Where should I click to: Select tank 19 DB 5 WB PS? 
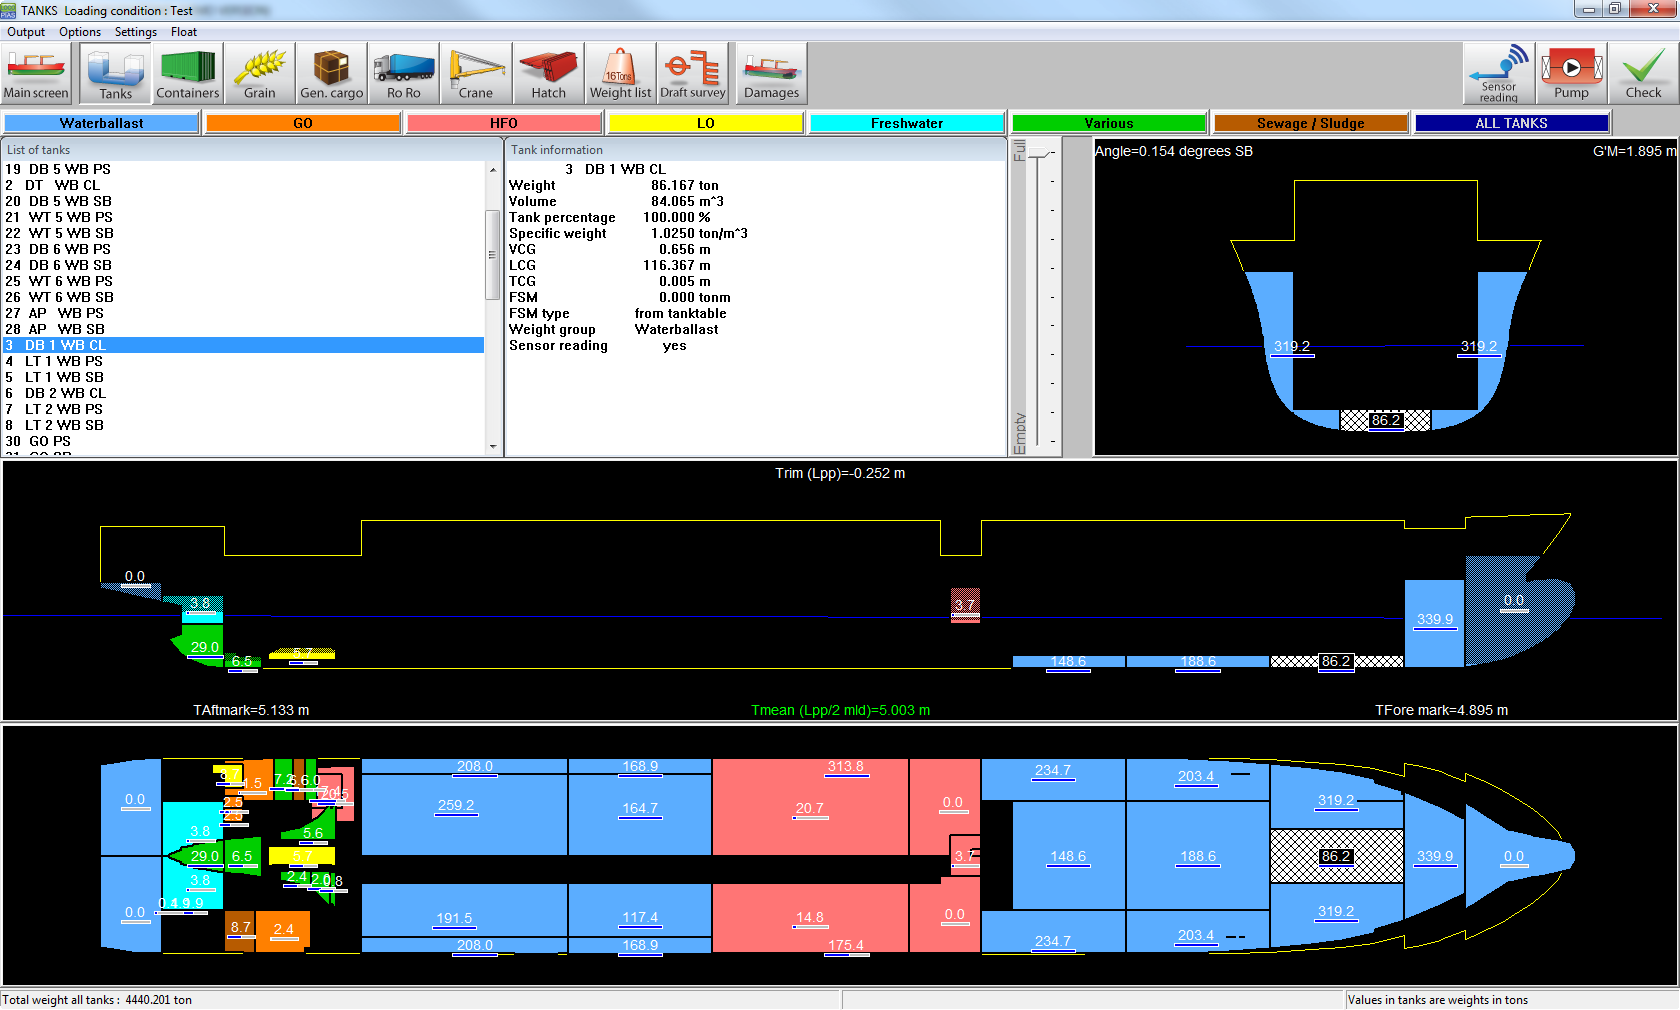[x=244, y=169]
